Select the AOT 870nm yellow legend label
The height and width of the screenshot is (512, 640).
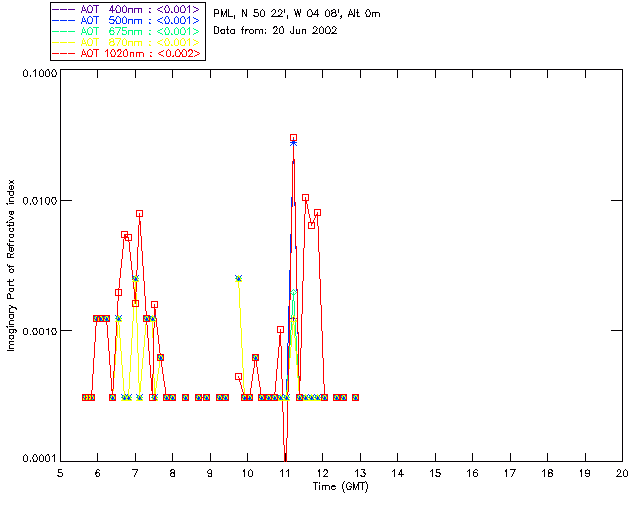tap(140, 42)
